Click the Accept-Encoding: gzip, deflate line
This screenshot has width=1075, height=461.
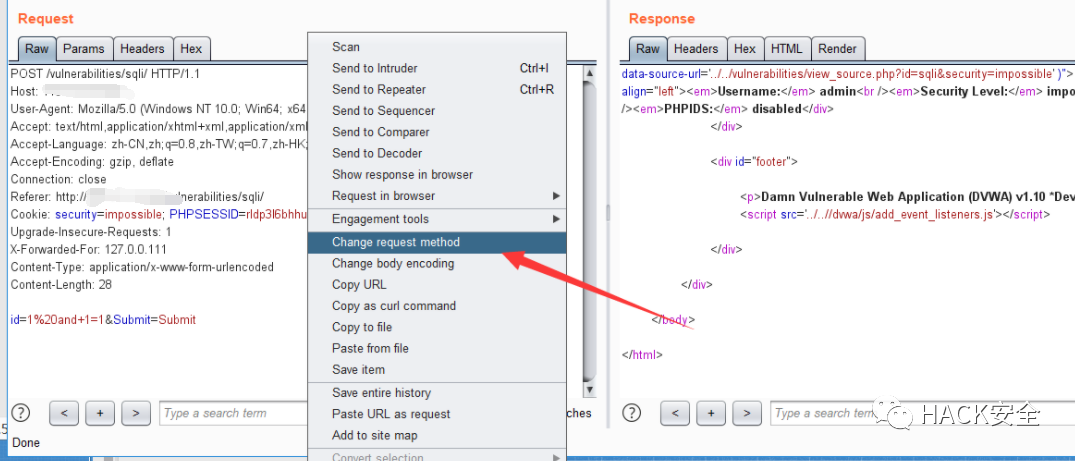tap(92, 162)
